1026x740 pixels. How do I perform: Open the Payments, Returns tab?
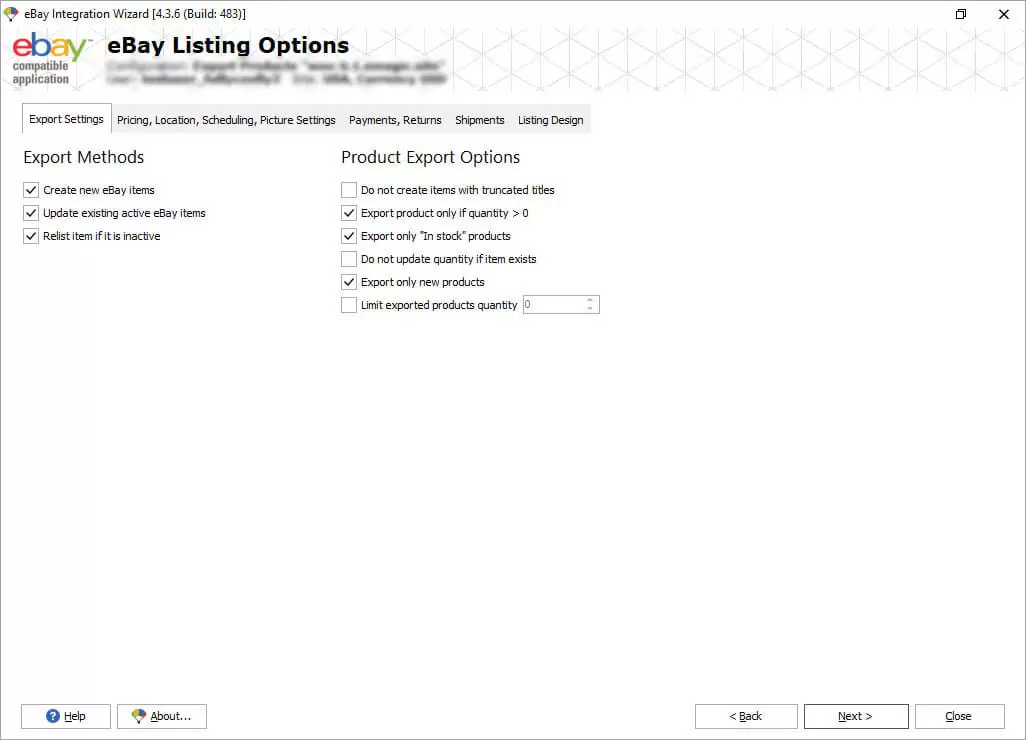coord(395,120)
